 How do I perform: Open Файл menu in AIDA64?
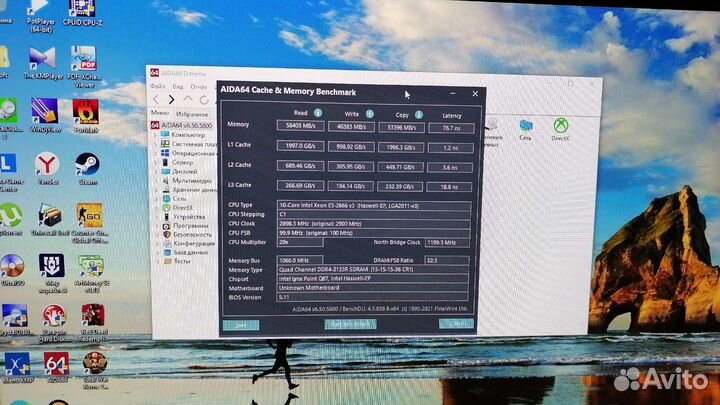coord(158,86)
